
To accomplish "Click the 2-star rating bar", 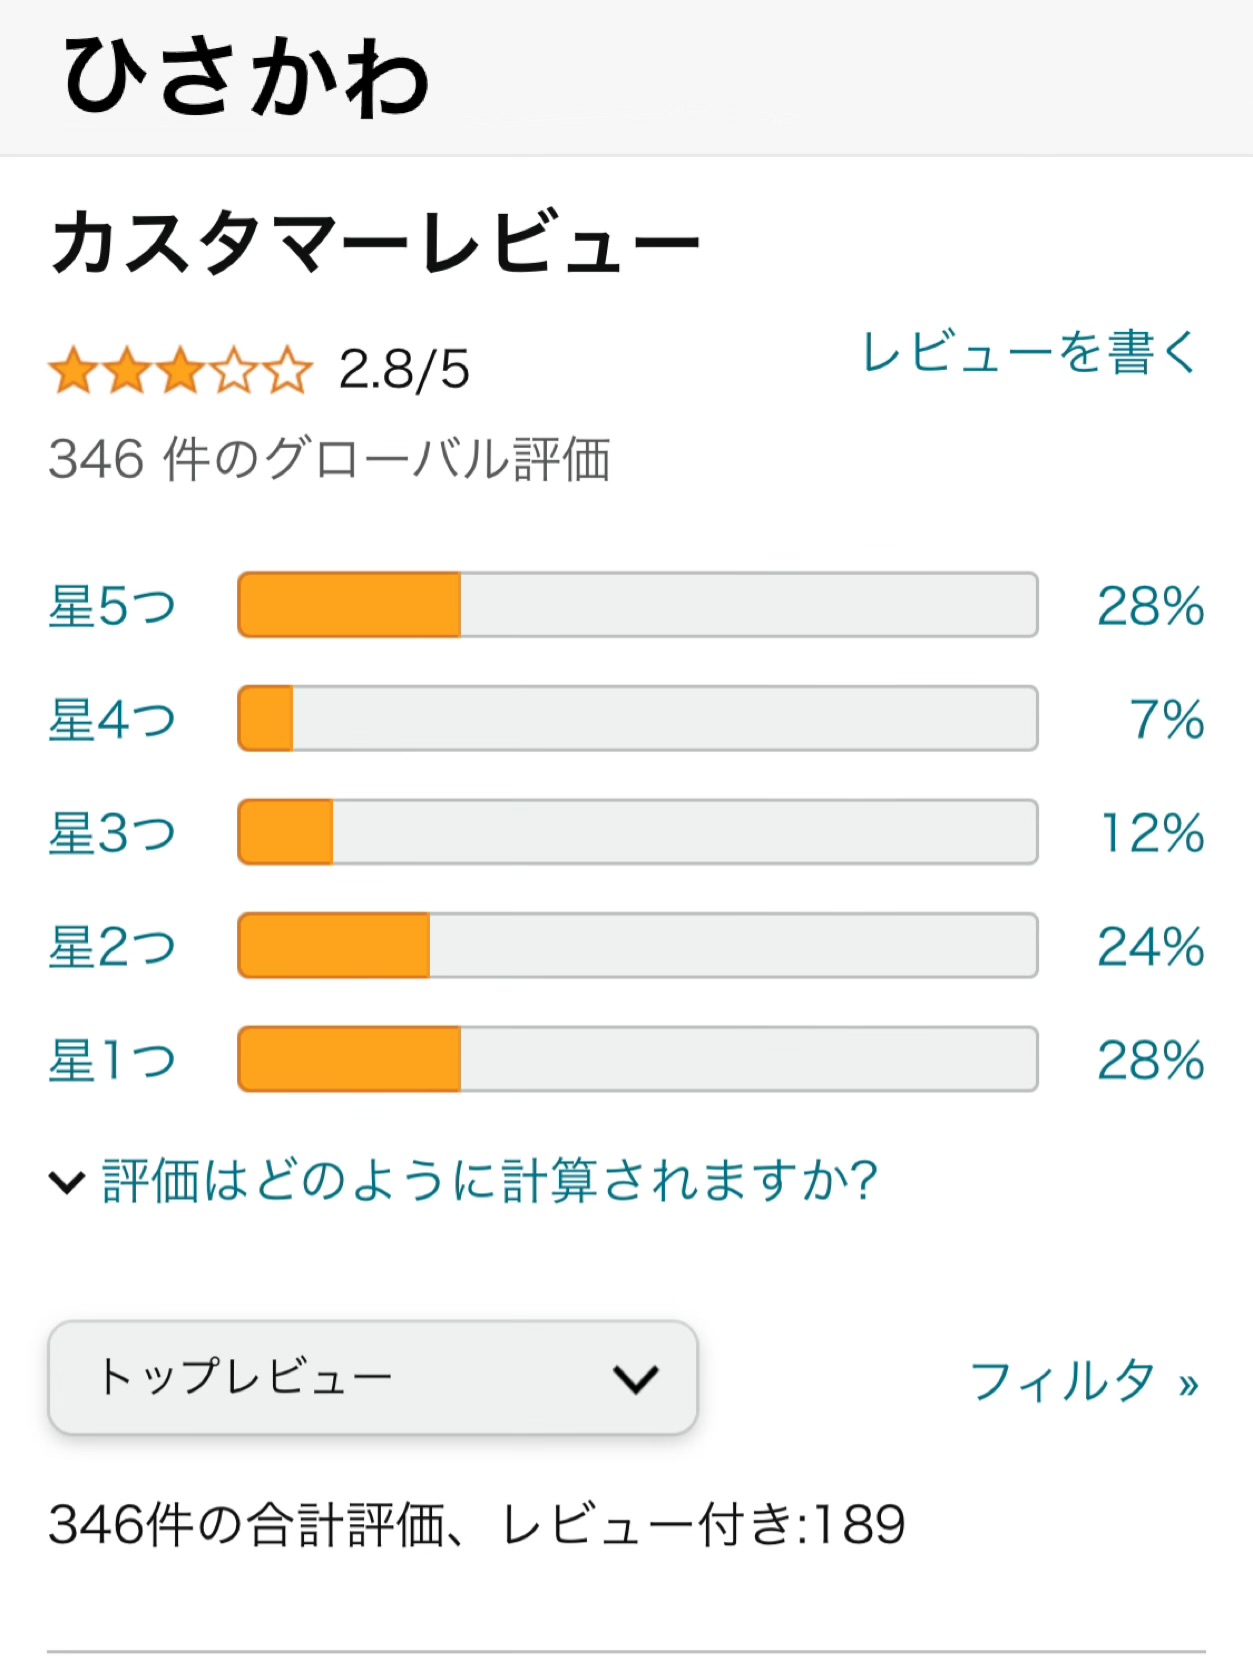I will (637, 945).
